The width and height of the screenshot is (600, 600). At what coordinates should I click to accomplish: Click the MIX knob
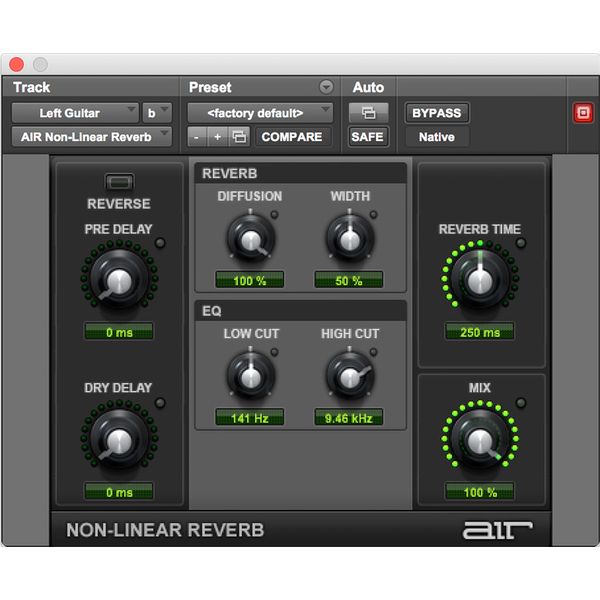pos(480,439)
